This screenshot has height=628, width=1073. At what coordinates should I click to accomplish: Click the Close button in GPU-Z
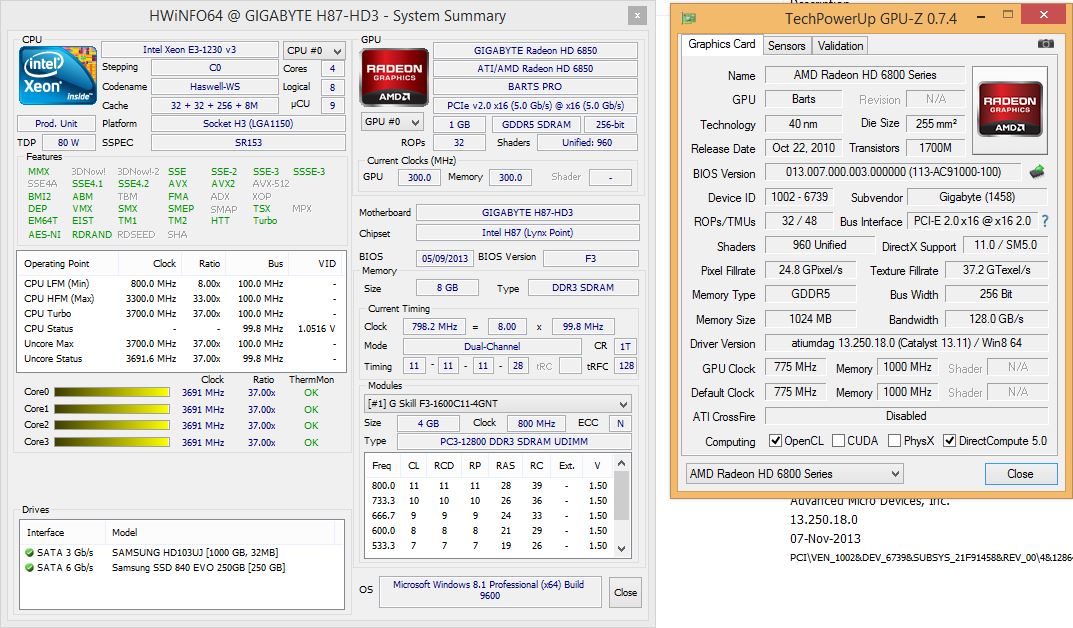(1020, 473)
